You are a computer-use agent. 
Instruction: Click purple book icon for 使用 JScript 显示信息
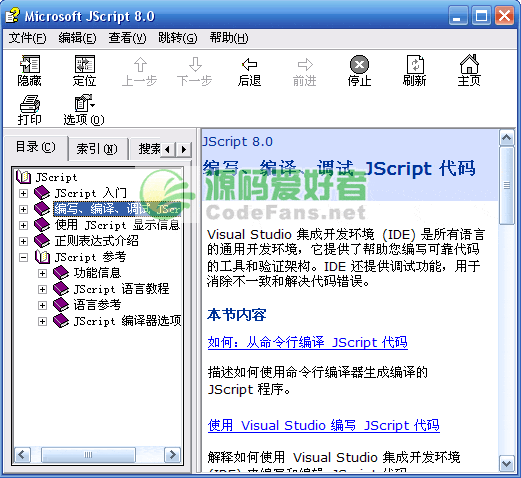coord(42,225)
